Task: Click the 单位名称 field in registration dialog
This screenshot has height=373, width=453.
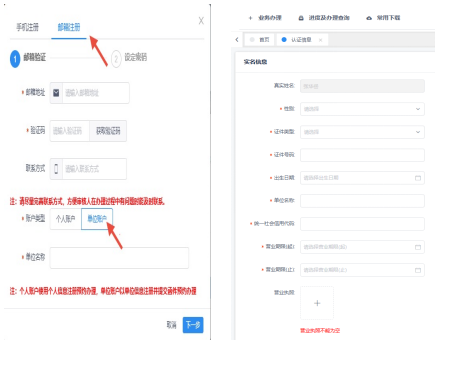Action: 119,258
